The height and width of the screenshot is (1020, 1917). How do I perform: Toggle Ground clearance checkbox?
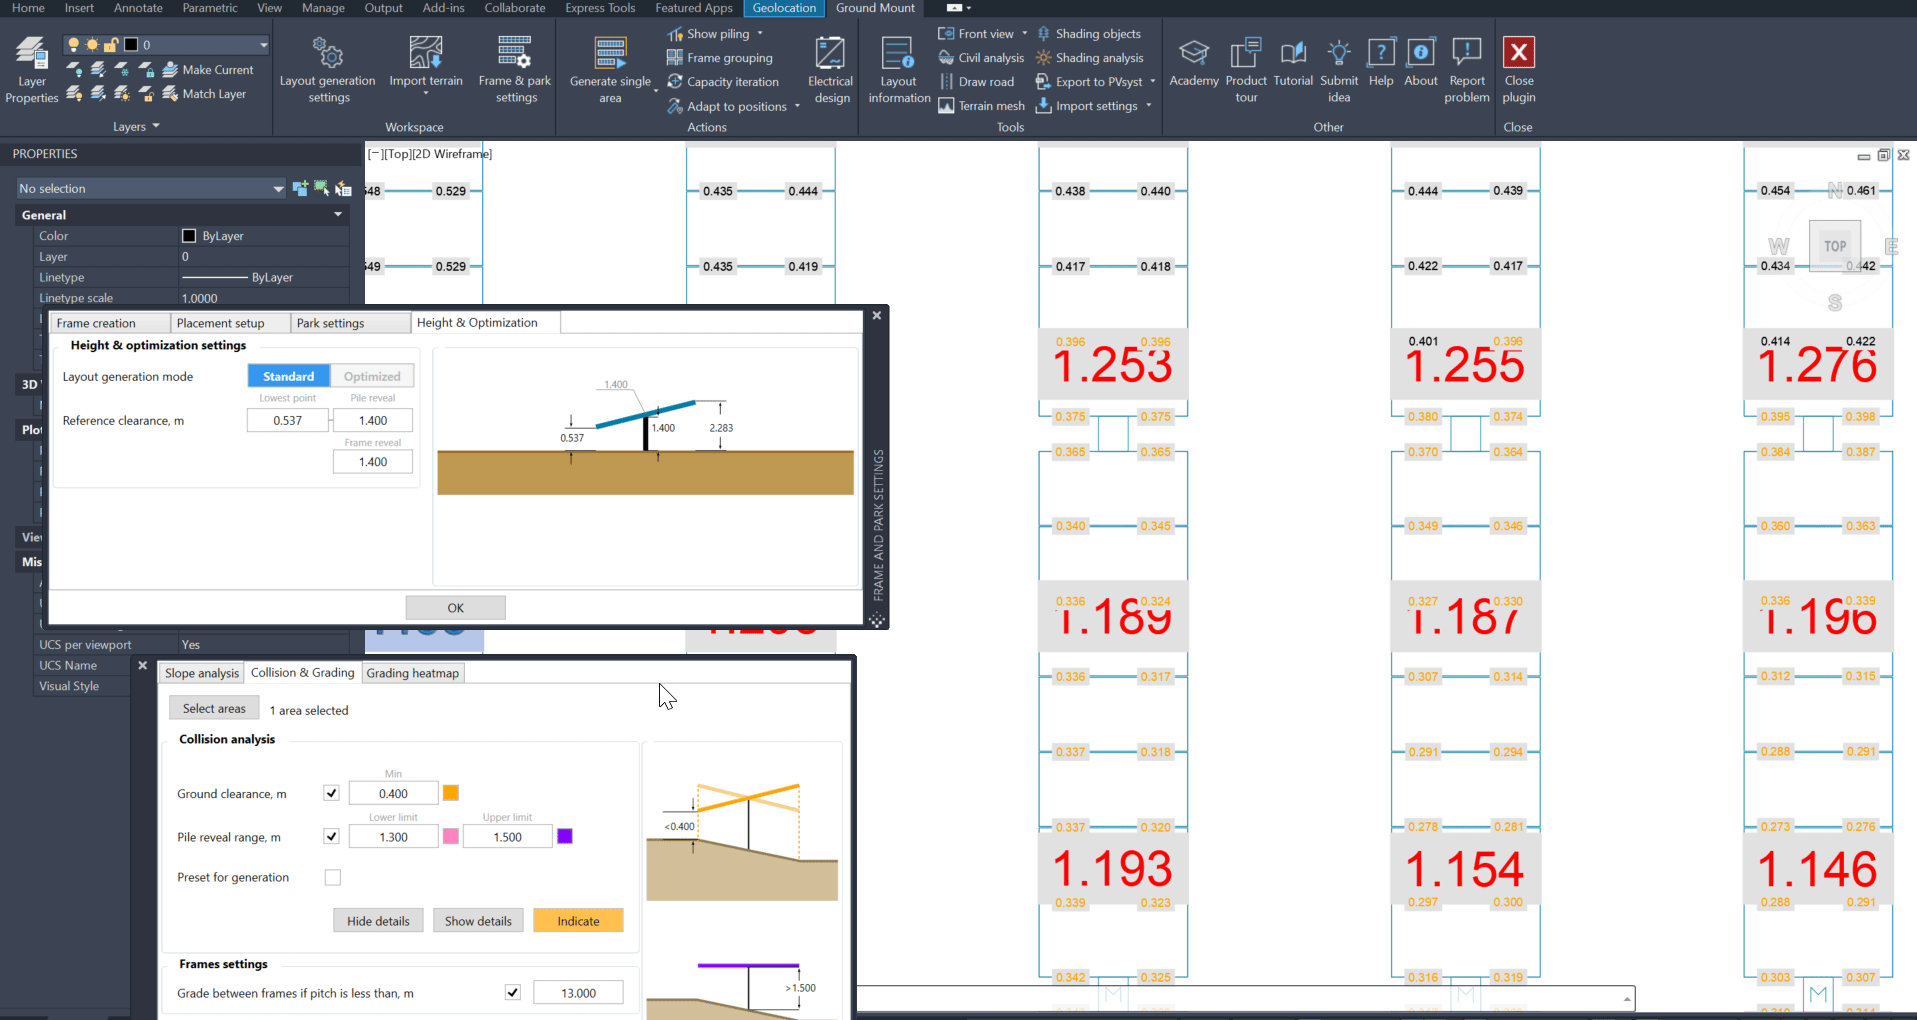(332, 793)
